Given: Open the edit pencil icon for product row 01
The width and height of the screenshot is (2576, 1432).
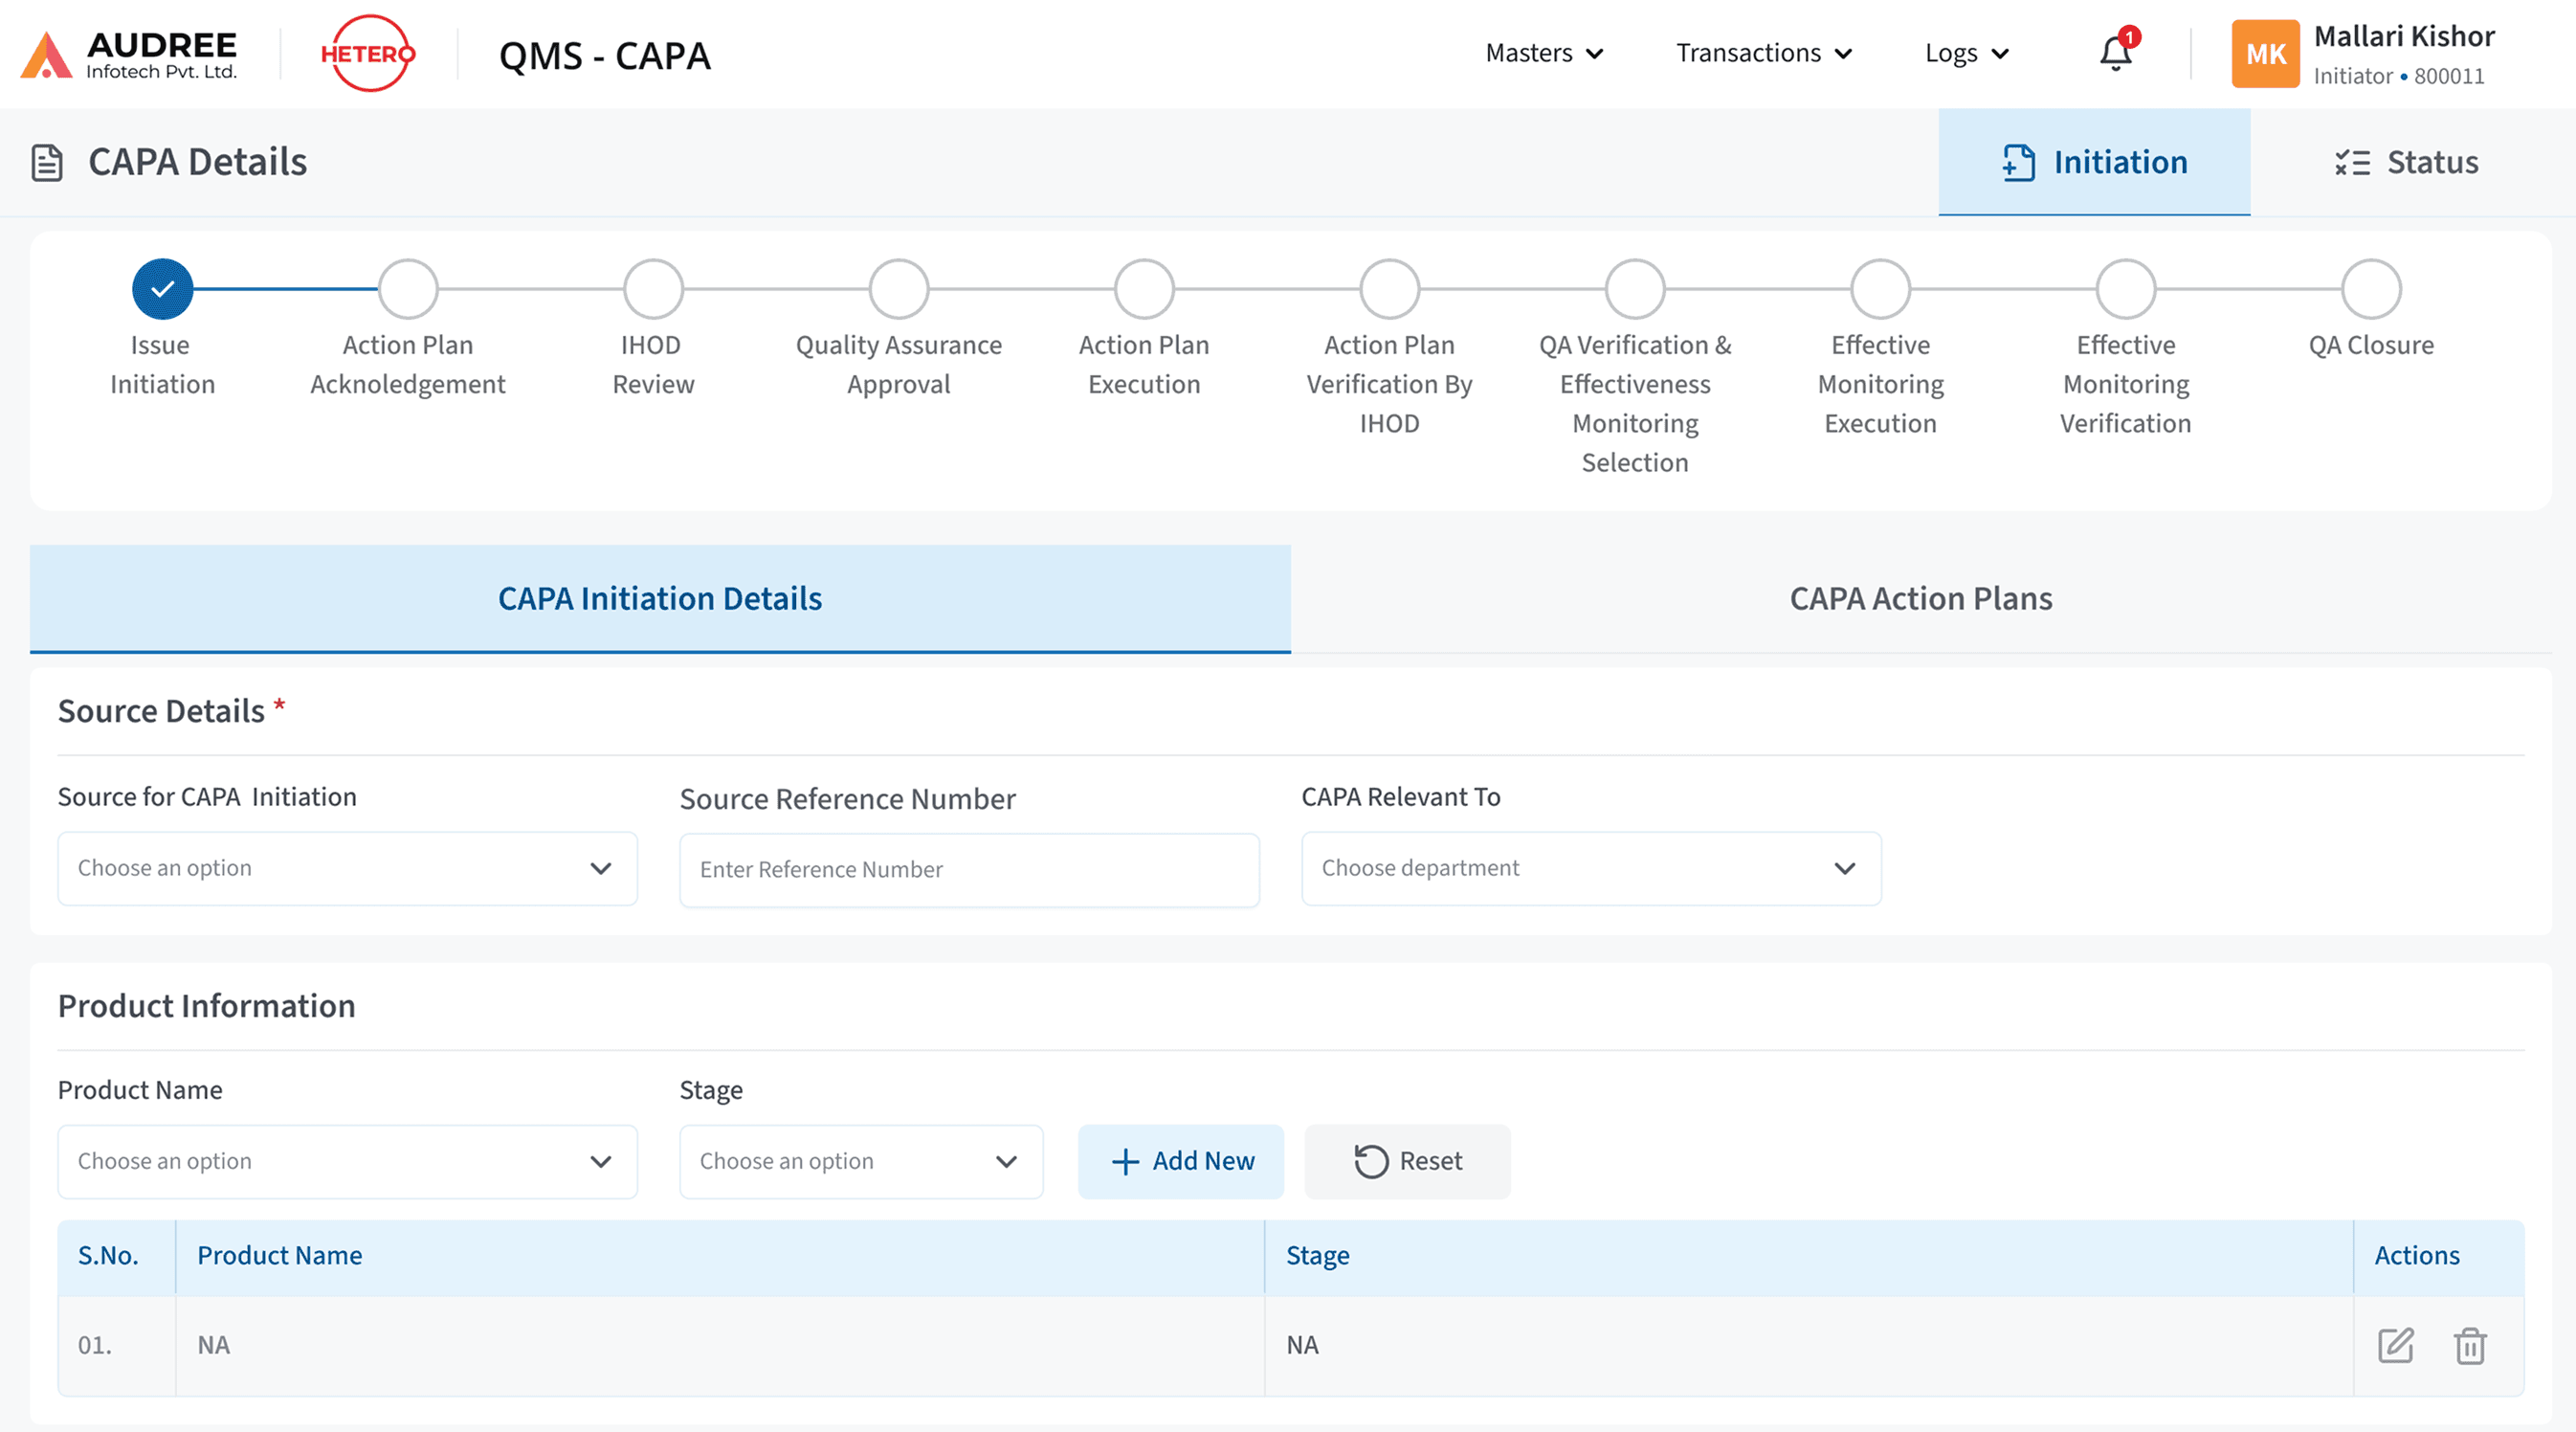Looking at the screenshot, I should (x=2394, y=1346).
